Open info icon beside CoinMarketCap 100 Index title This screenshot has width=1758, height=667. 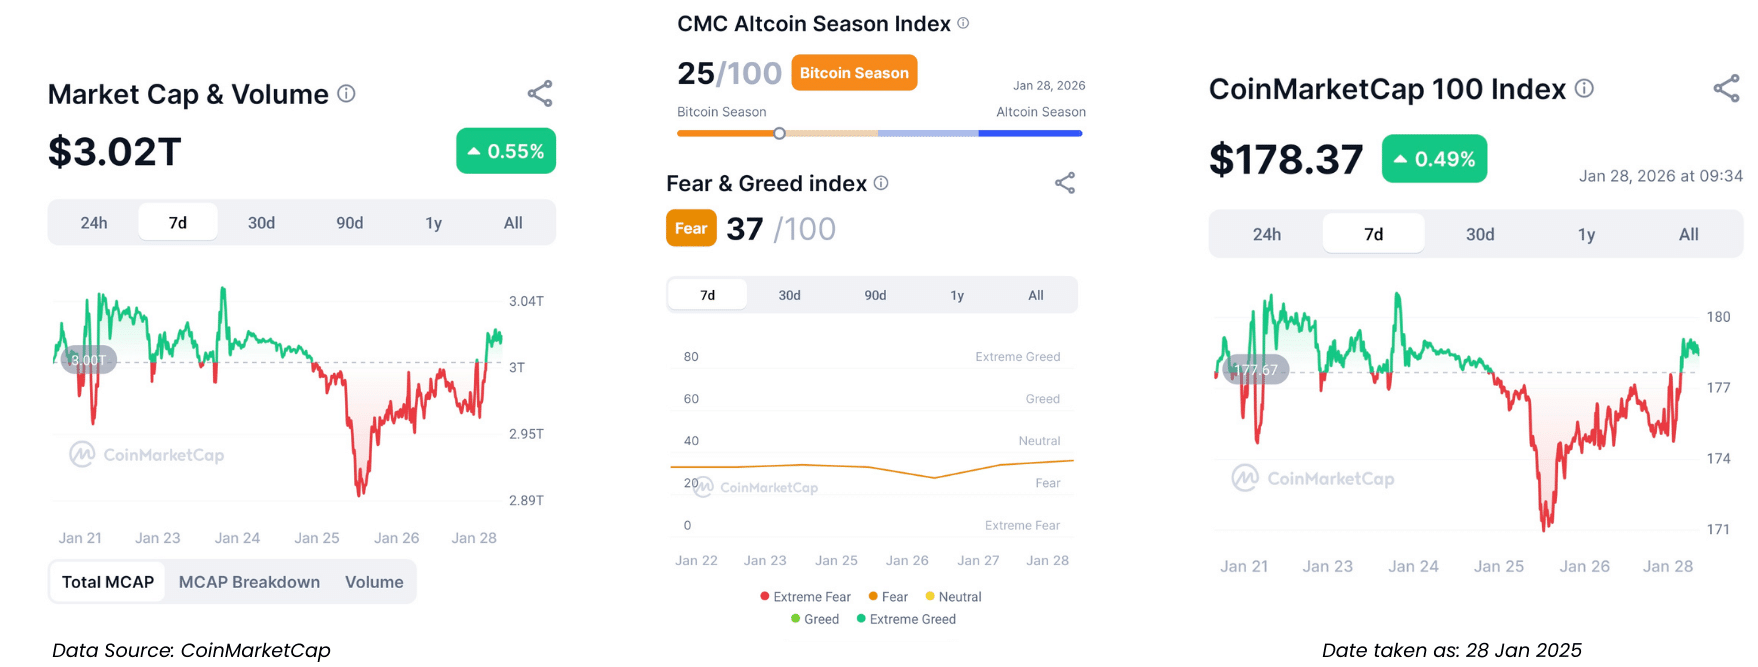click(x=1584, y=89)
